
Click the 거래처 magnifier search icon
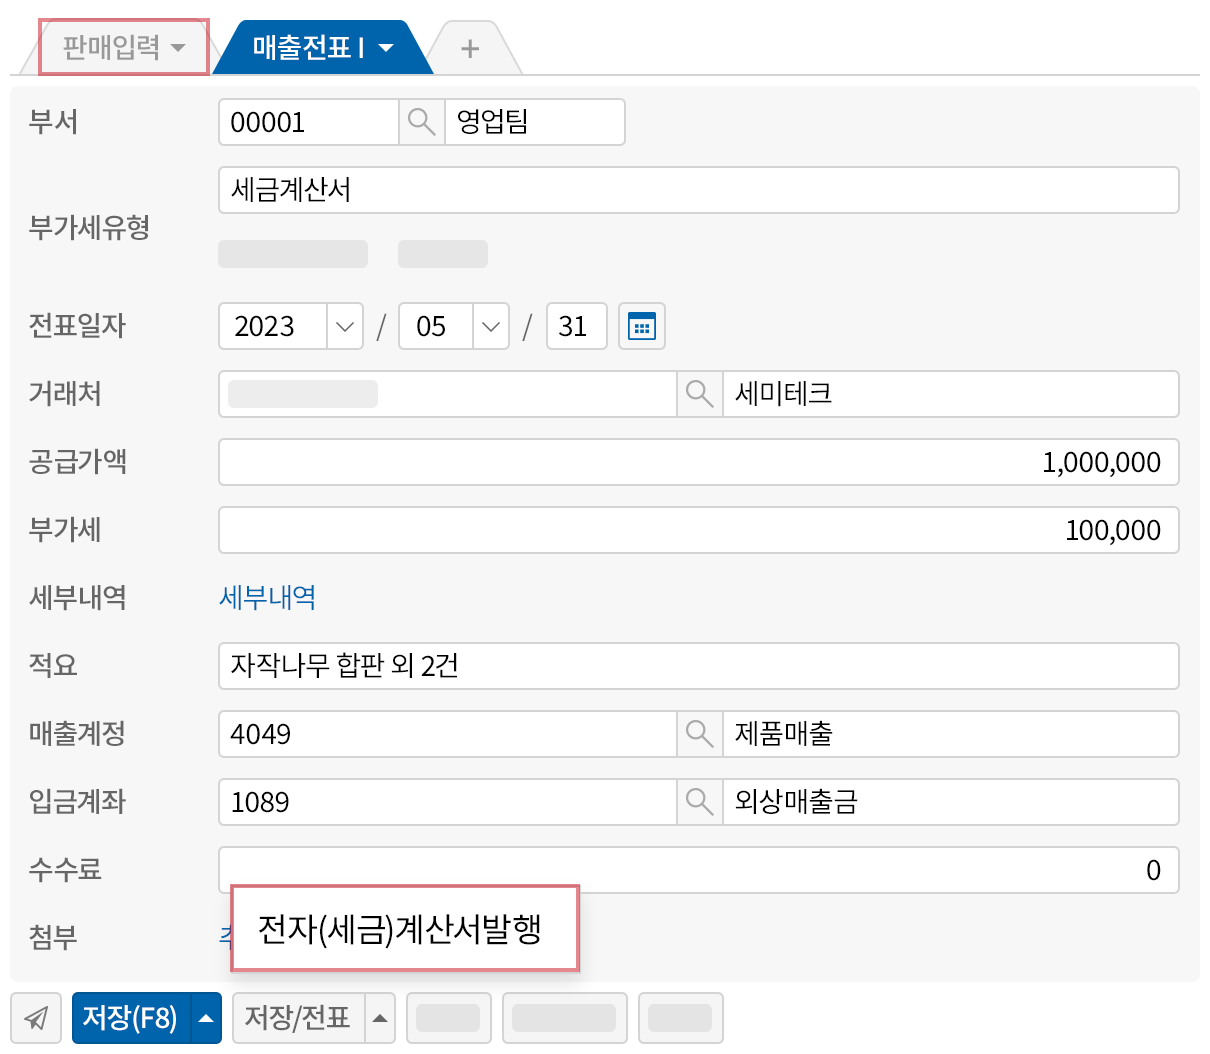click(699, 394)
